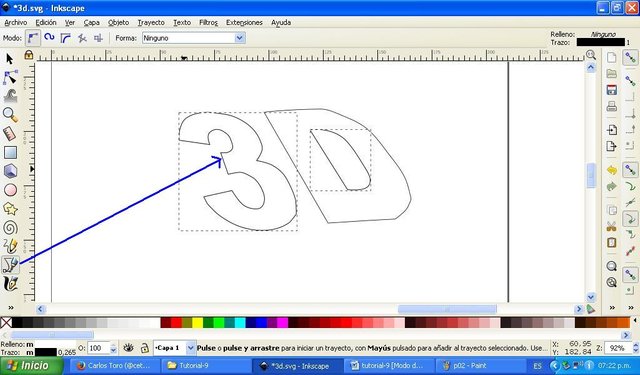The height and width of the screenshot is (375, 640).
Task: Open the Filtros menu
Action: point(208,22)
